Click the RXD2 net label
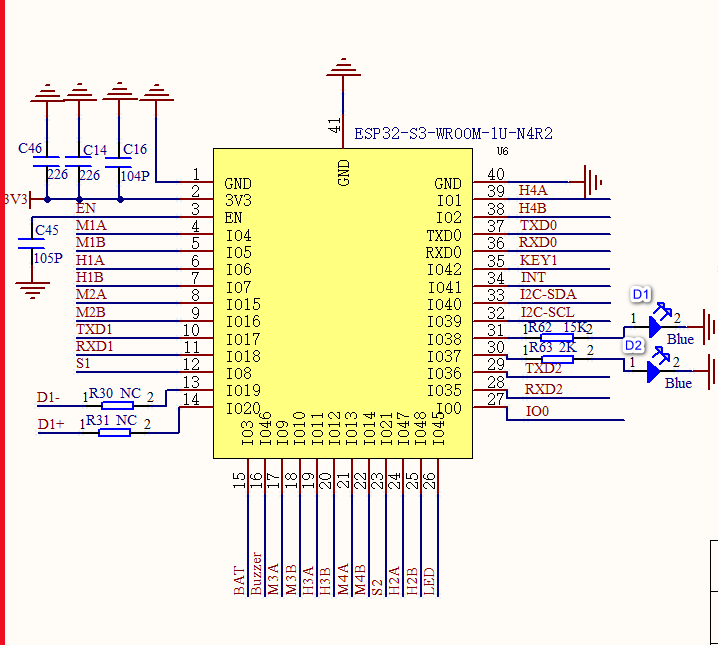Screen dimensions: 718x645 (x=544, y=389)
